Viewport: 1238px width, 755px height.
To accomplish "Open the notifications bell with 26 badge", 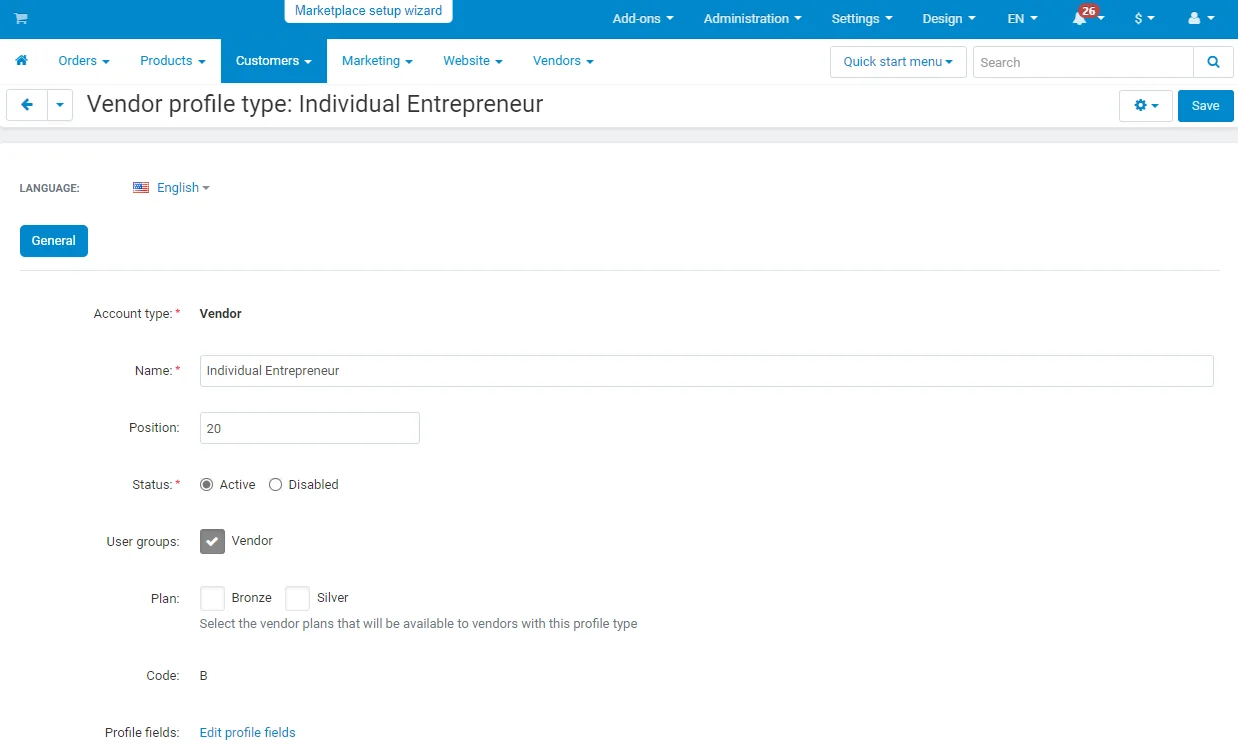I will (x=1087, y=18).
